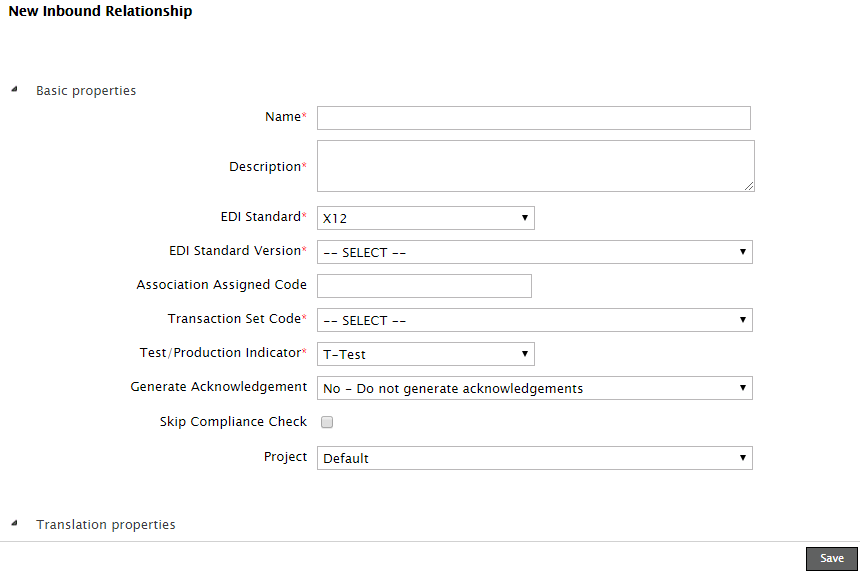
Task: Collapse the Basic properties section triangle
Action: point(14,89)
